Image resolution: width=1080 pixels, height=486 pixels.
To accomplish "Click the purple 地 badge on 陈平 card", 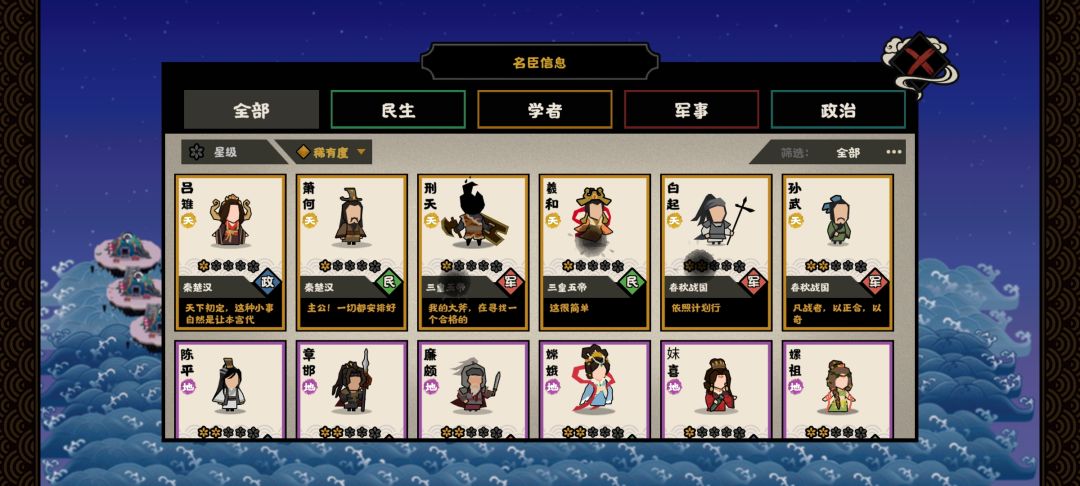I will (x=189, y=387).
